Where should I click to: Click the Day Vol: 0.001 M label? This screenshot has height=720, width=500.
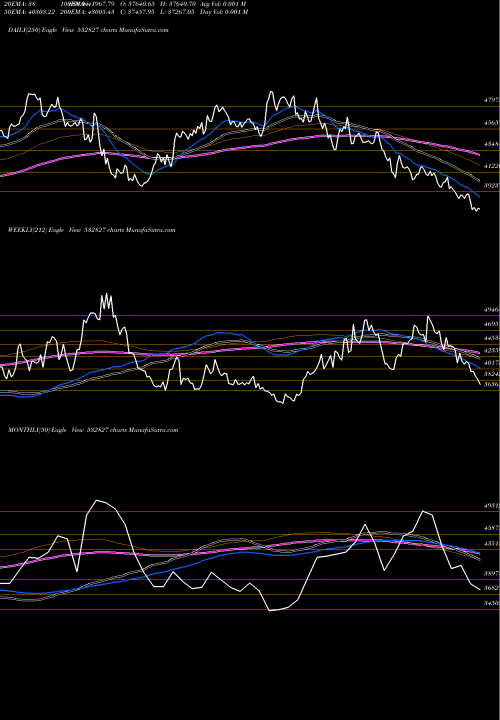pyautogui.click(x=224, y=12)
